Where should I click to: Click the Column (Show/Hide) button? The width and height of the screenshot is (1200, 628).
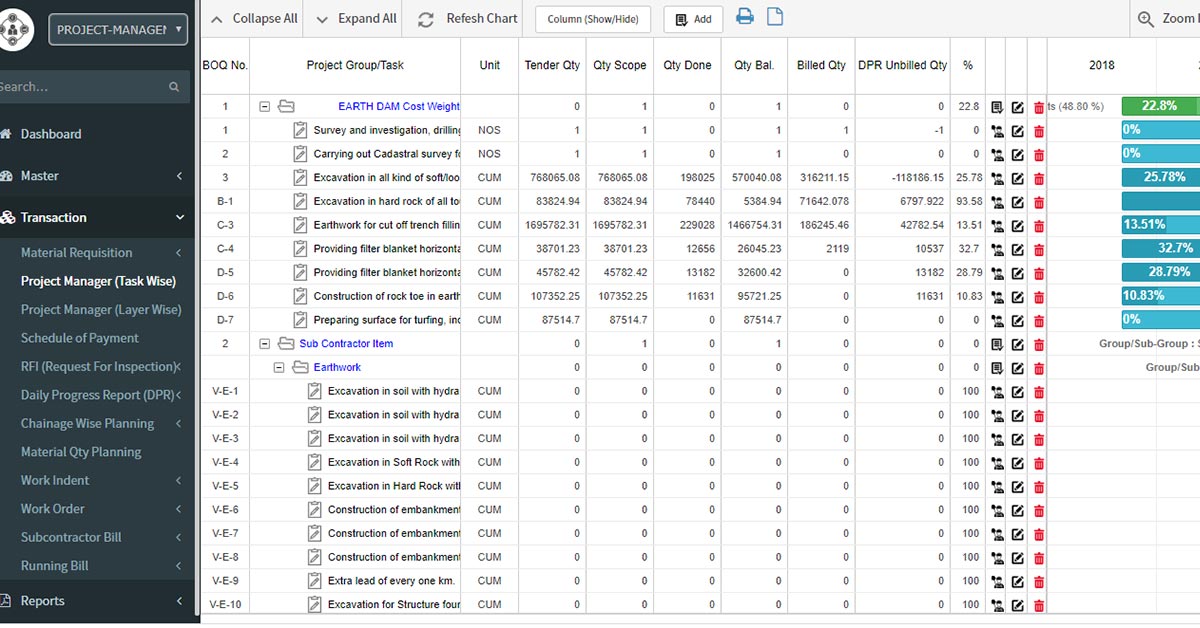(x=593, y=19)
